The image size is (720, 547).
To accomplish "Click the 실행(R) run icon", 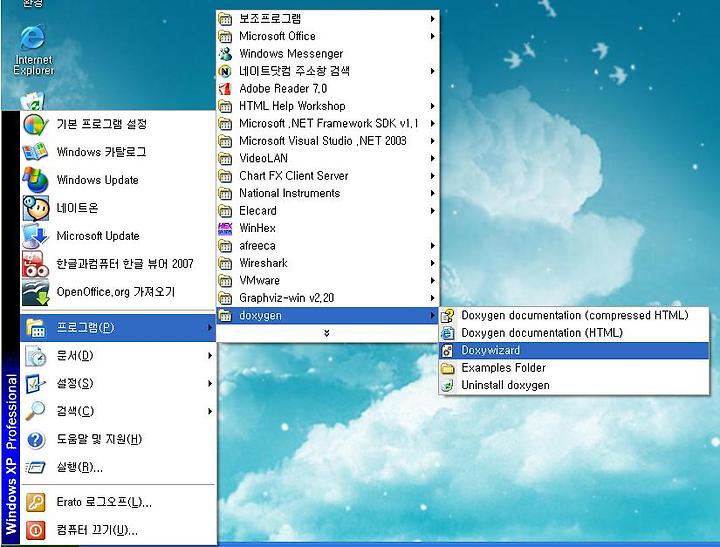I will point(35,468).
